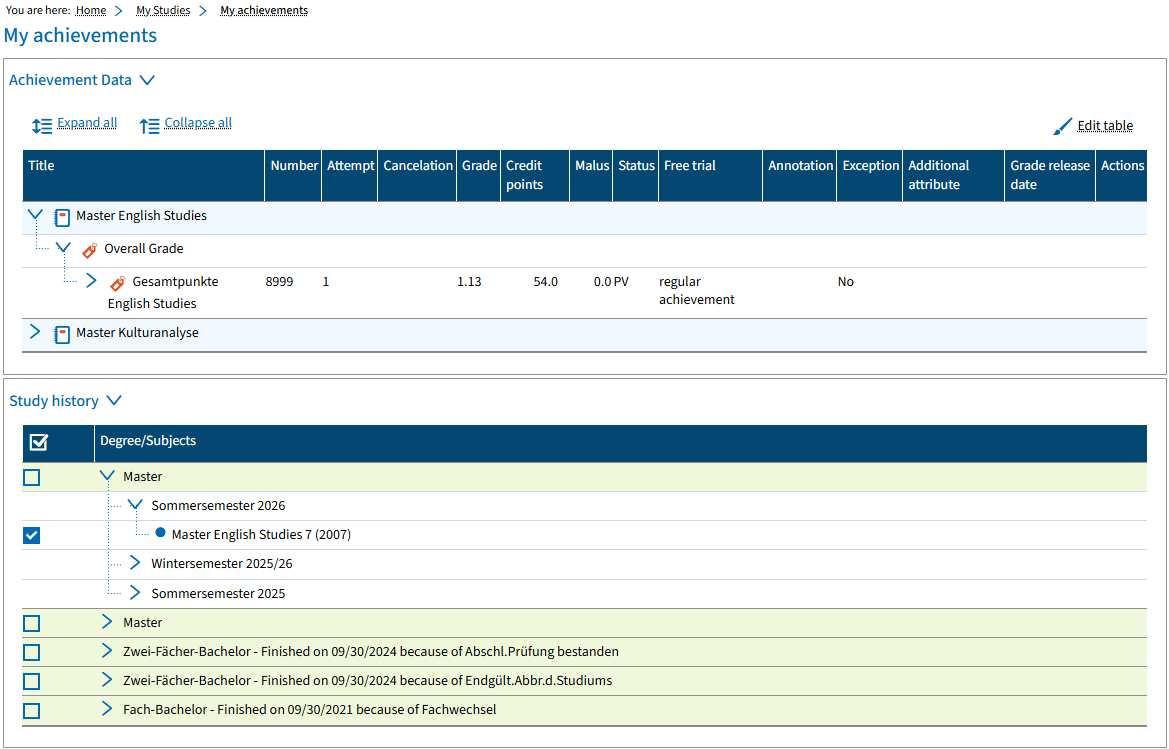The width and height of the screenshot is (1169, 749).
Task: Go to Home in the breadcrumb
Action: pos(91,10)
